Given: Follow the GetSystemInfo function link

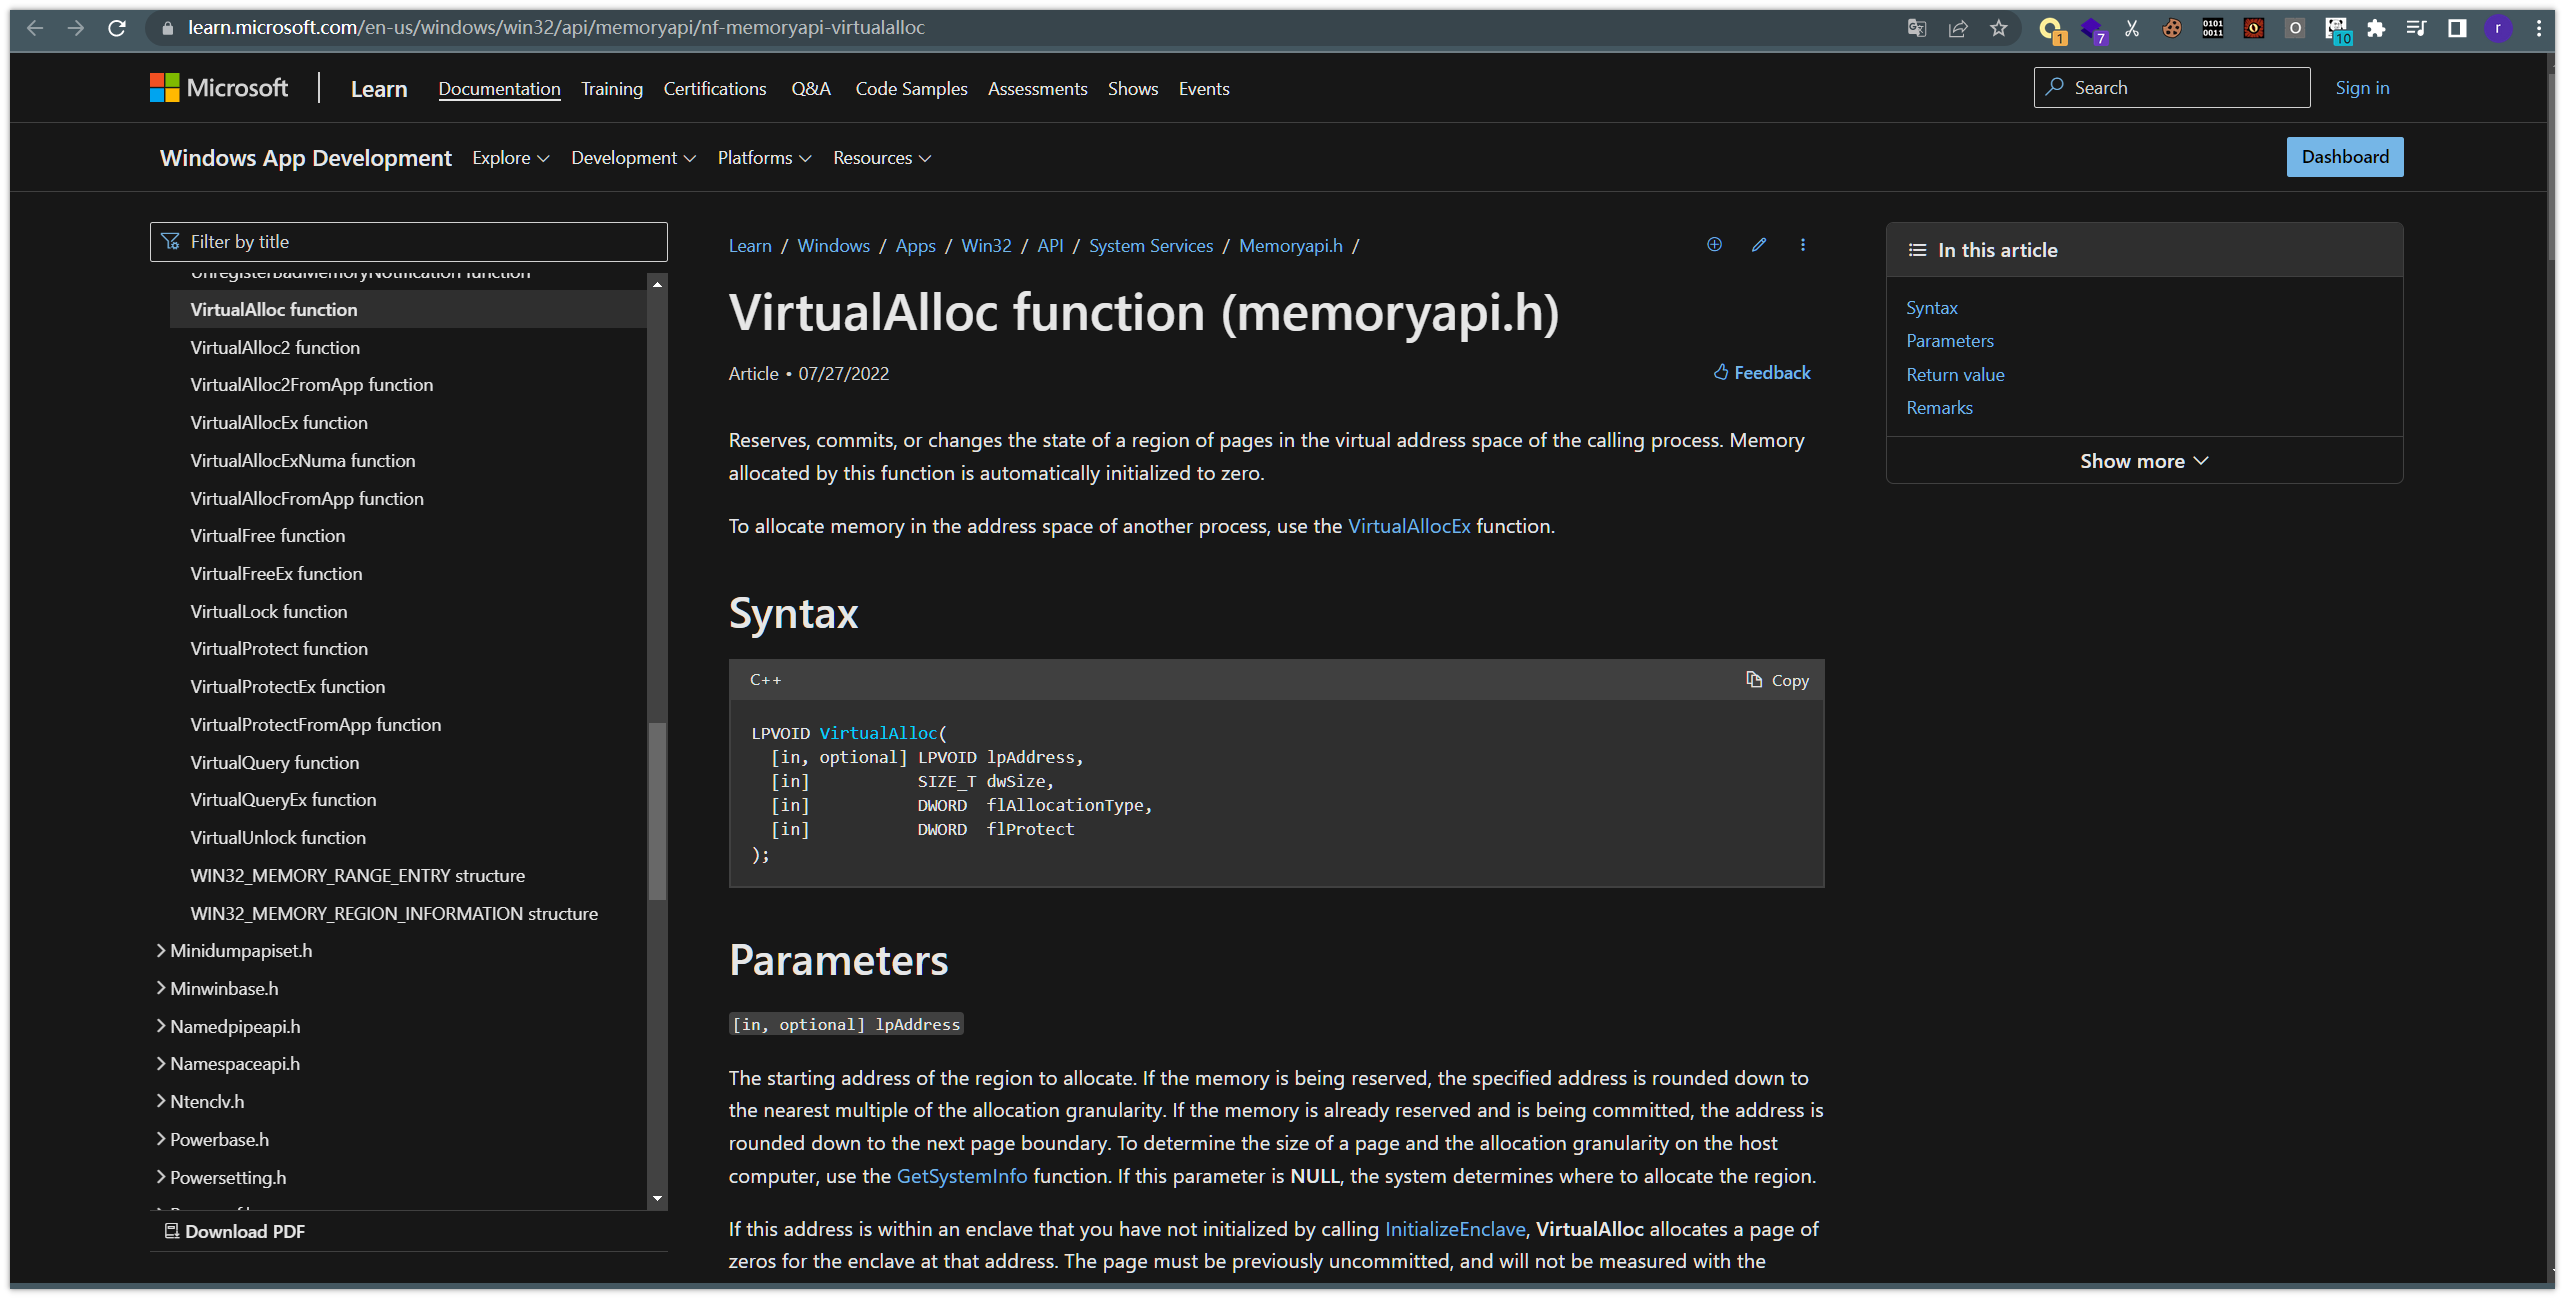Looking at the screenshot, I should point(962,1177).
